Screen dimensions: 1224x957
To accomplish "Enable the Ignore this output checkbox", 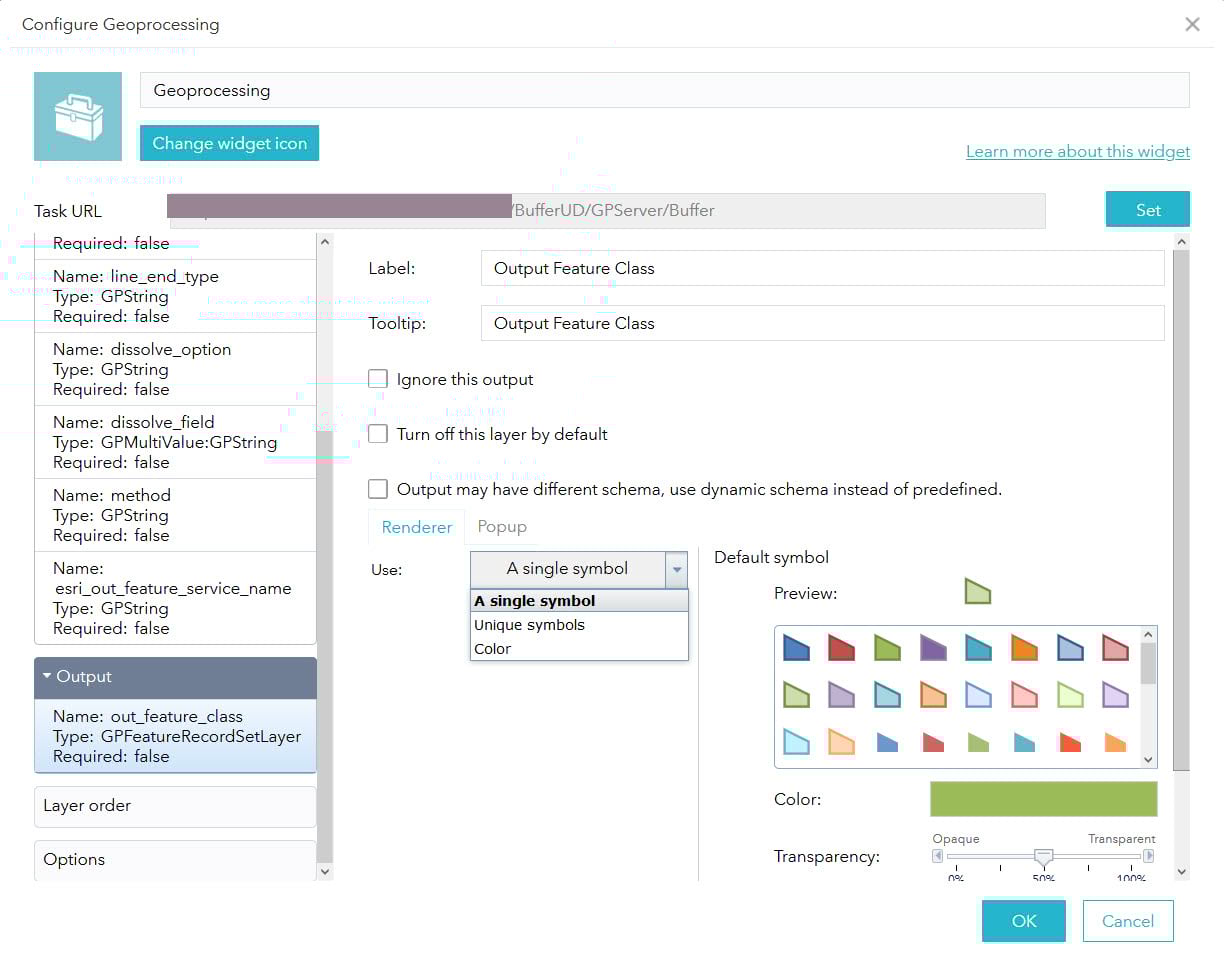I will pyautogui.click(x=378, y=379).
